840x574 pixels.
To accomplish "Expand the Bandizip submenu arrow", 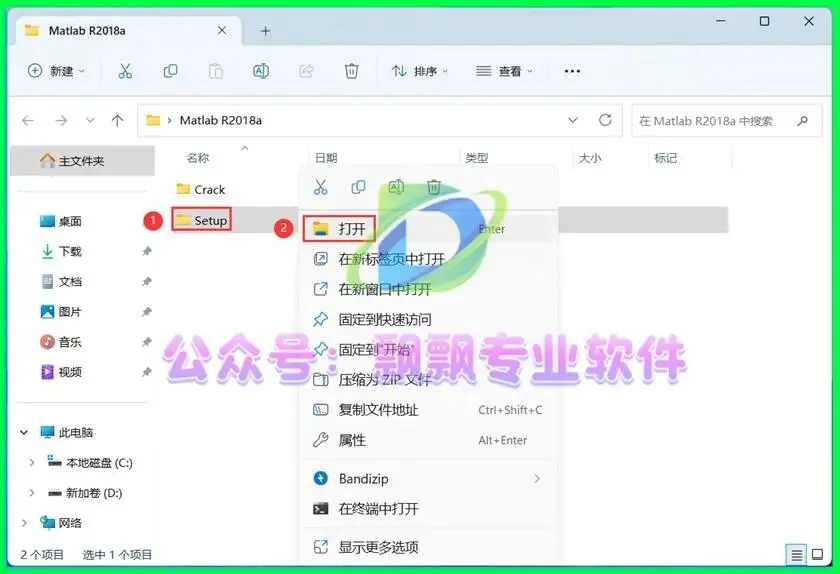I will (x=537, y=479).
